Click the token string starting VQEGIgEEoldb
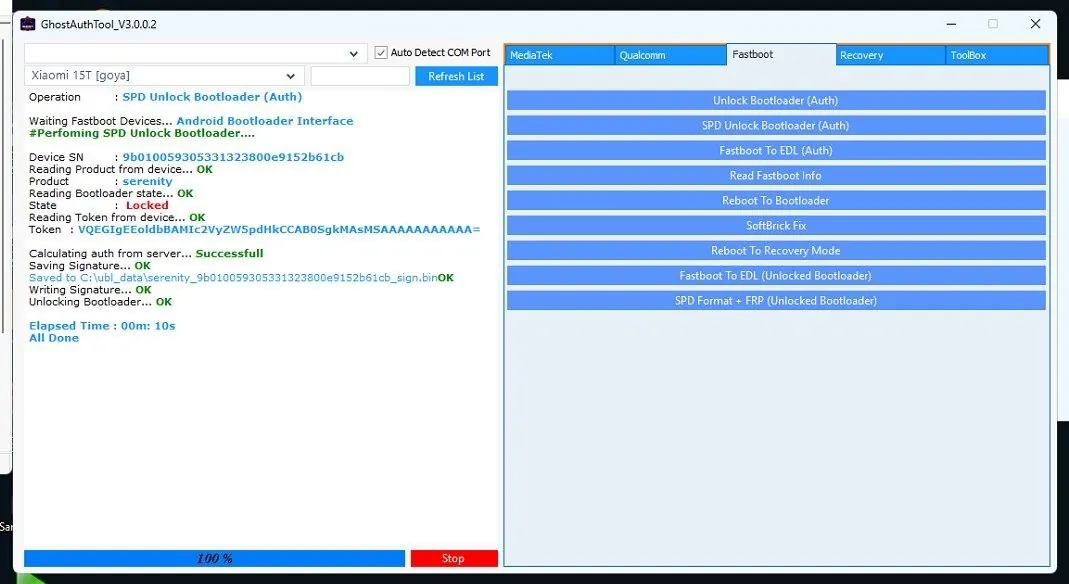Image resolution: width=1069 pixels, height=584 pixels. click(x=279, y=230)
